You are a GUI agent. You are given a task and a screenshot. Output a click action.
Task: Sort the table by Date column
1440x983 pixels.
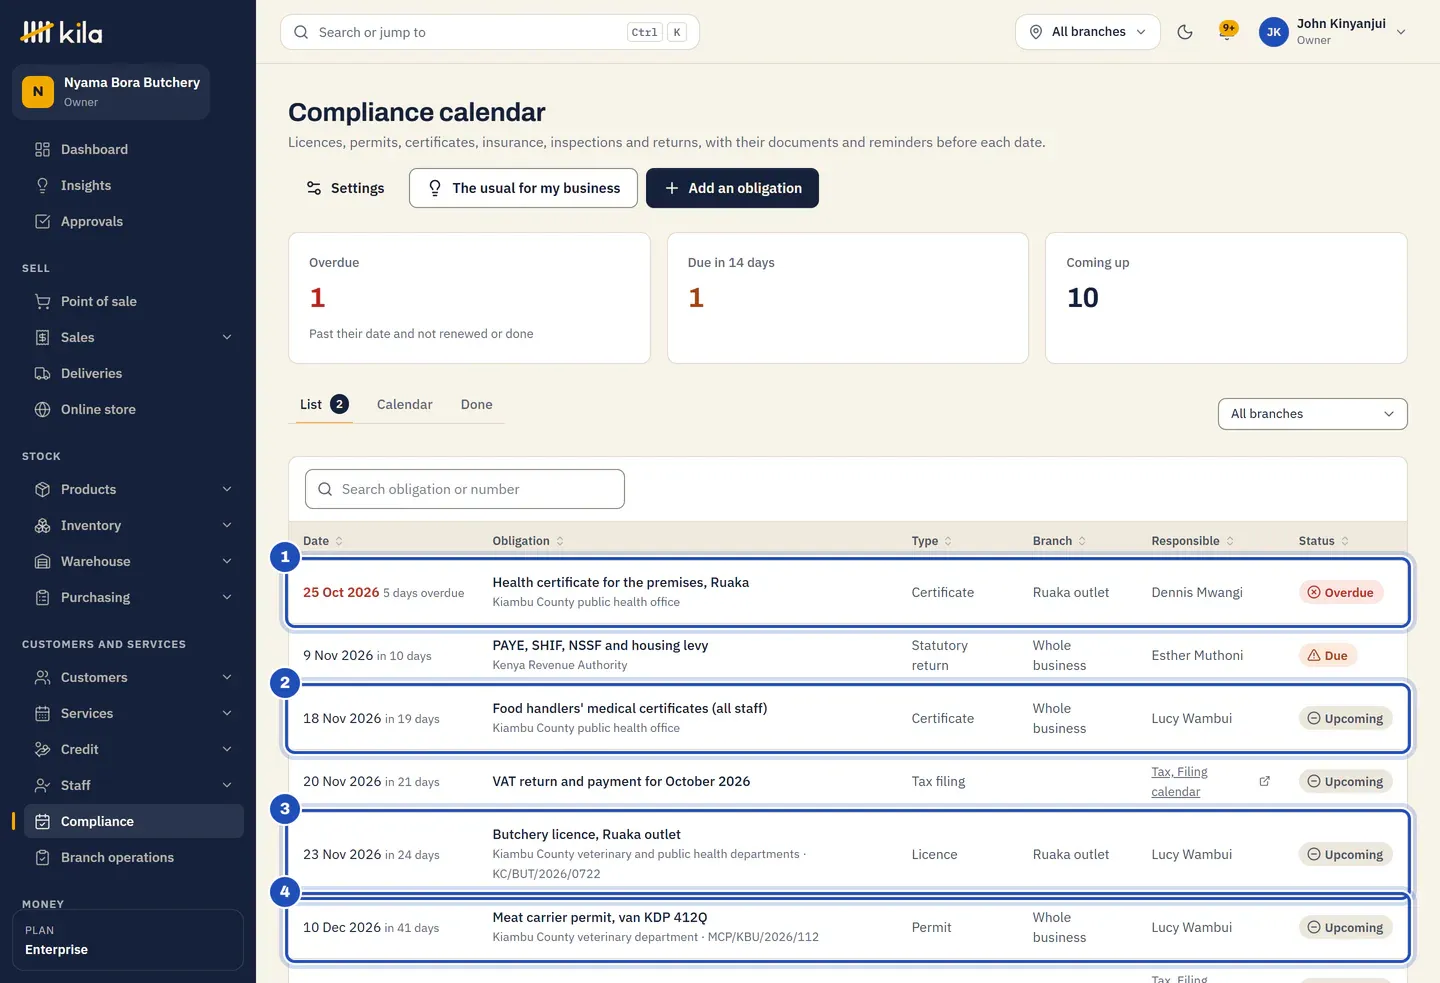(x=323, y=541)
